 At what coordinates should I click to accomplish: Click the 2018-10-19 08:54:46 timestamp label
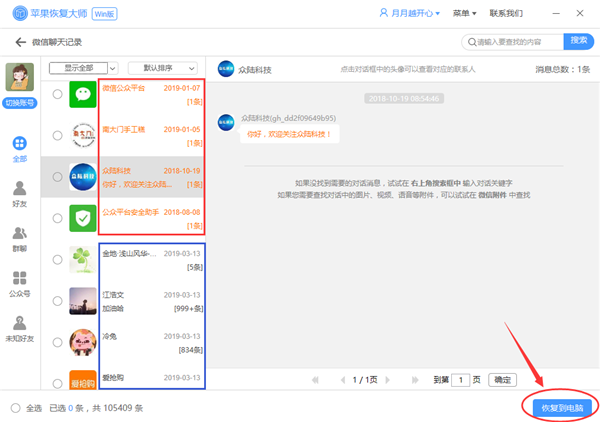[404, 99]
